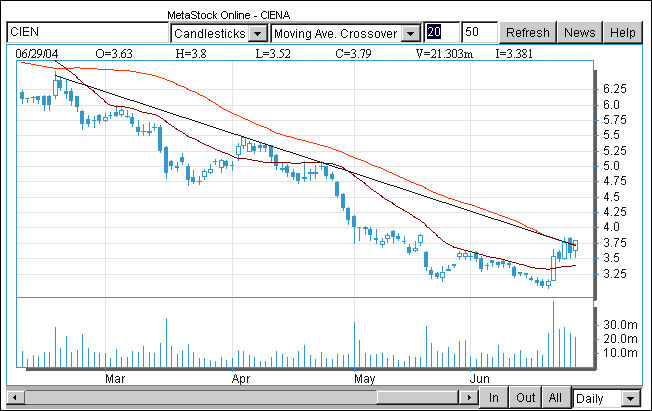The image size is (652, 411).
Task: Open Help
Action: point(622,32)
